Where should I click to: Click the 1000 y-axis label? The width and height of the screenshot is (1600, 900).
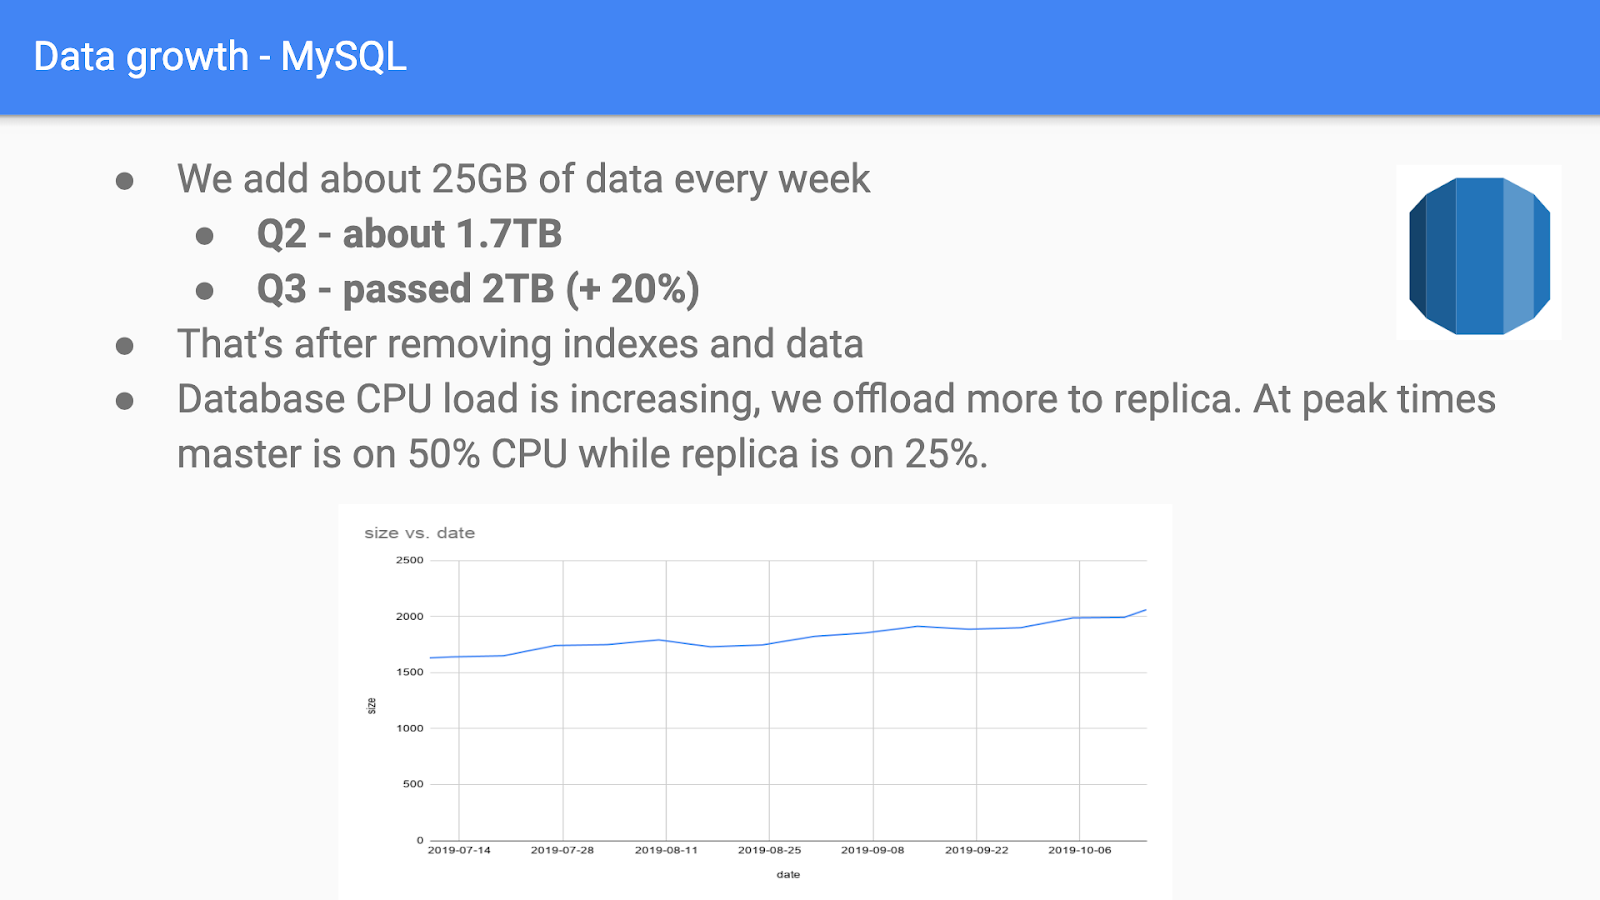click(410, 728)
